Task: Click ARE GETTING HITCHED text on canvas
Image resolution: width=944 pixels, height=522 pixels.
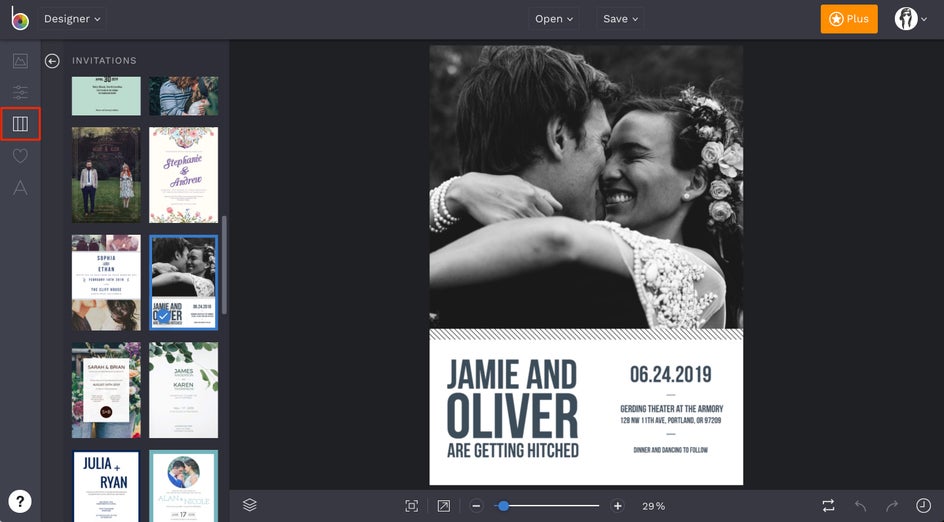Action: click(x=513, y=451)
